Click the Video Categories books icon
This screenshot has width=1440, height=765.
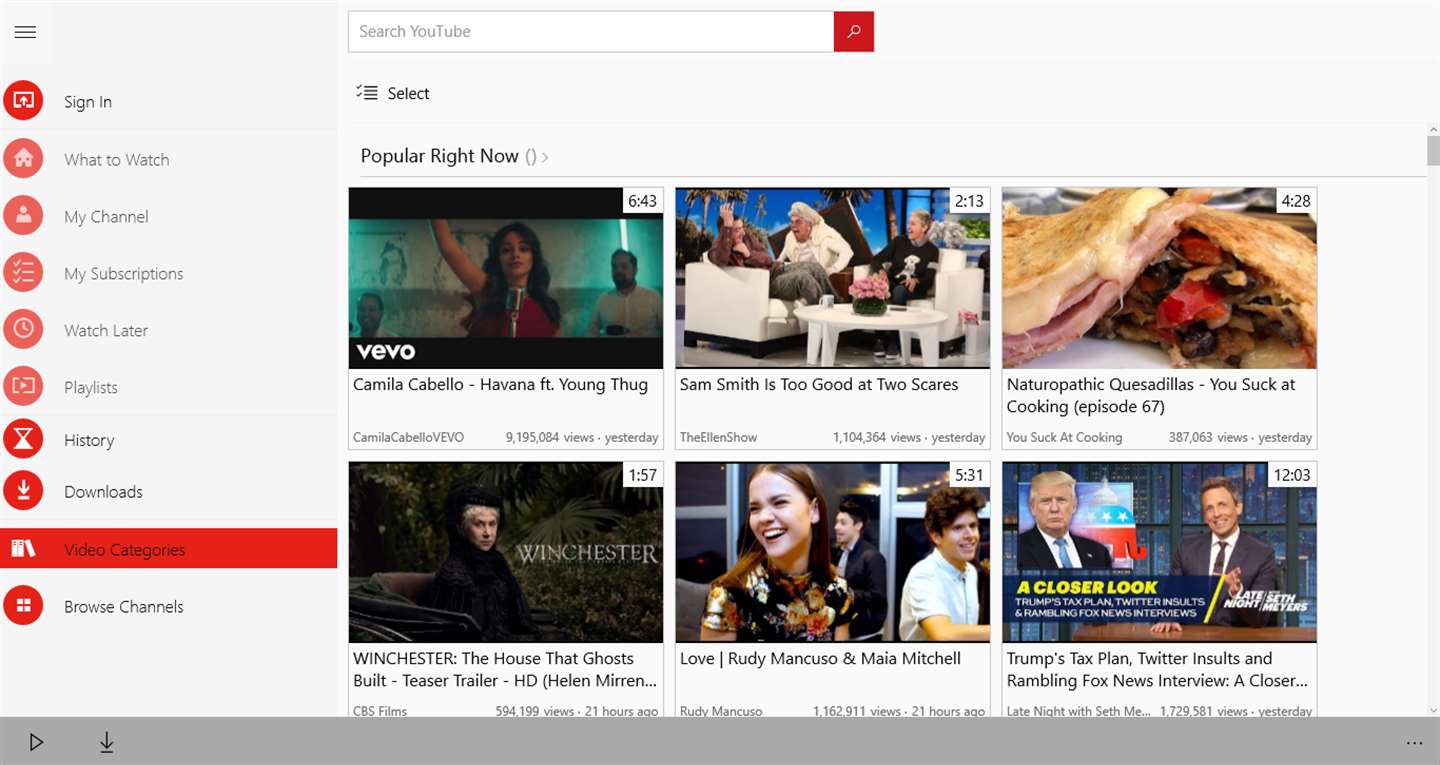(23, 548)
